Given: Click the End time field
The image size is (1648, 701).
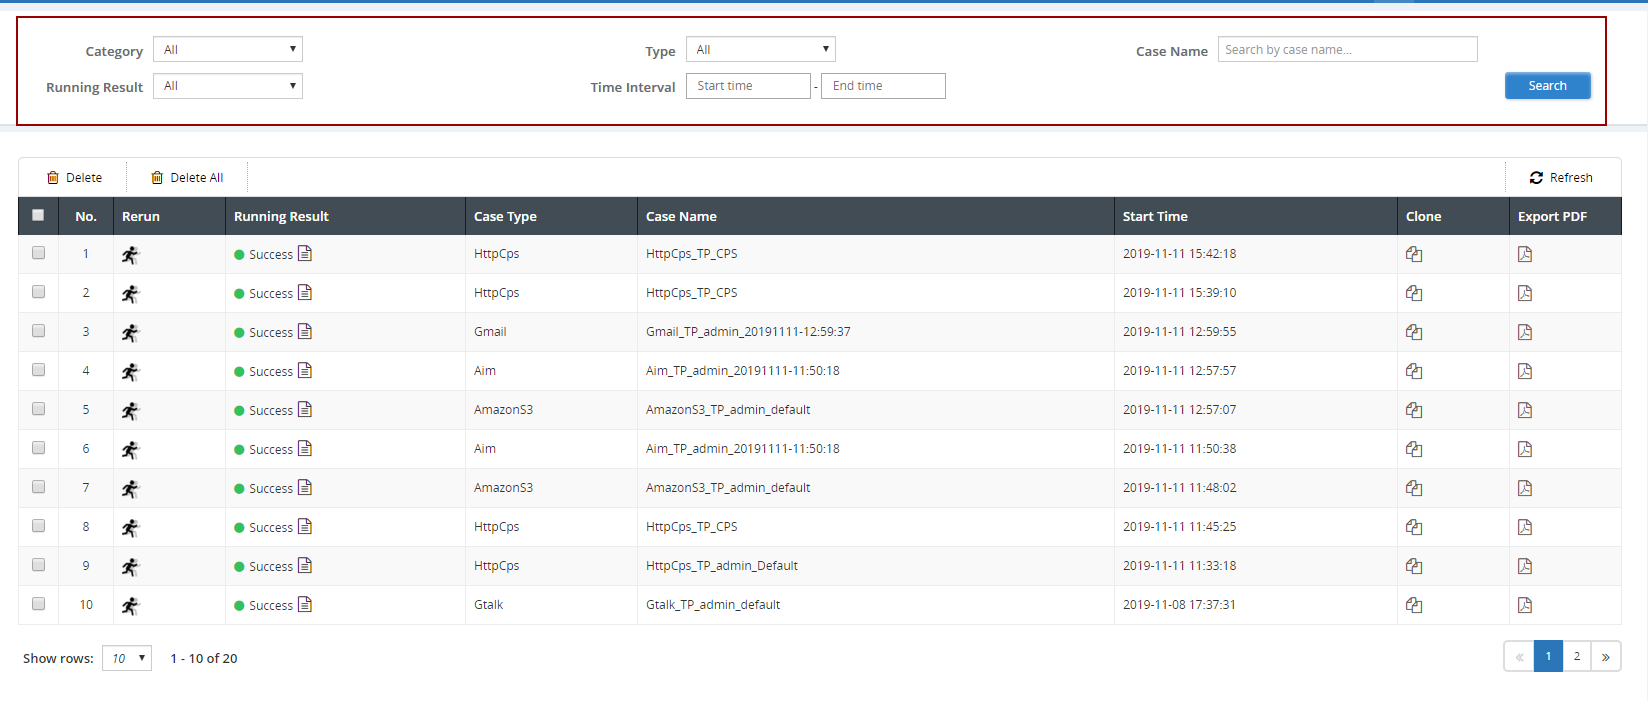Looking at the screenshot, I should tap(883, 86).
